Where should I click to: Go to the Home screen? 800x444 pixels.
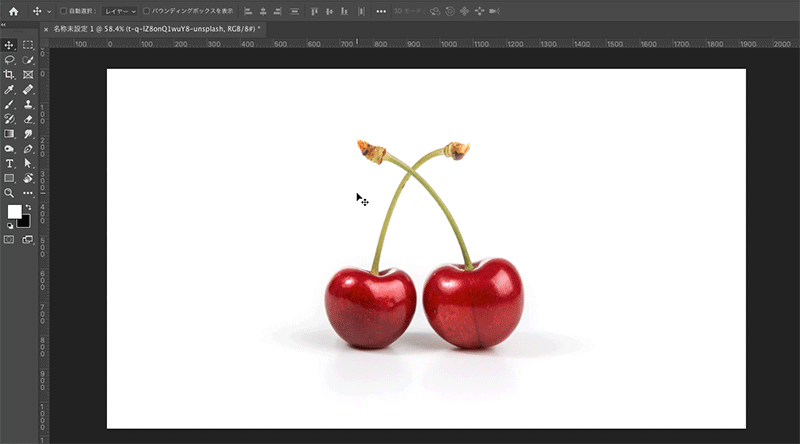point(13,11)
